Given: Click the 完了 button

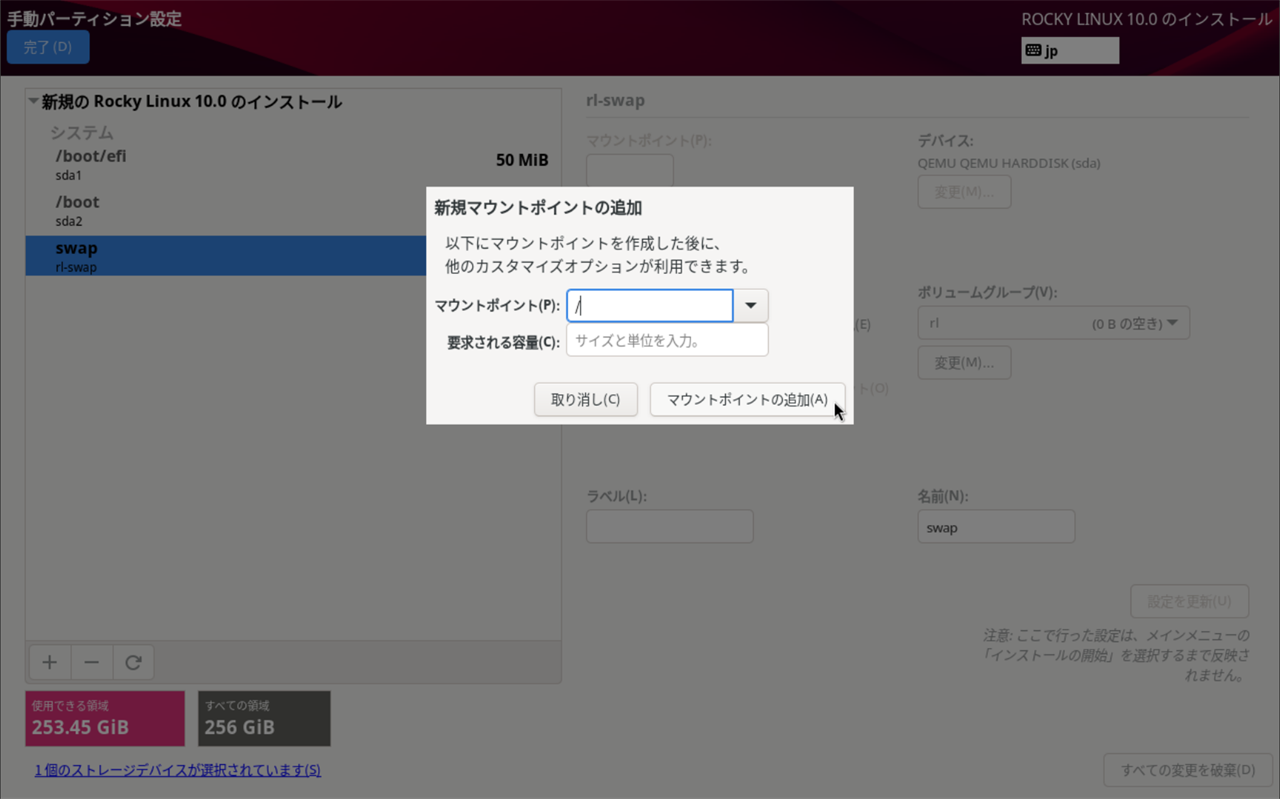Looking at the screenshot, I should pos(47,46).
